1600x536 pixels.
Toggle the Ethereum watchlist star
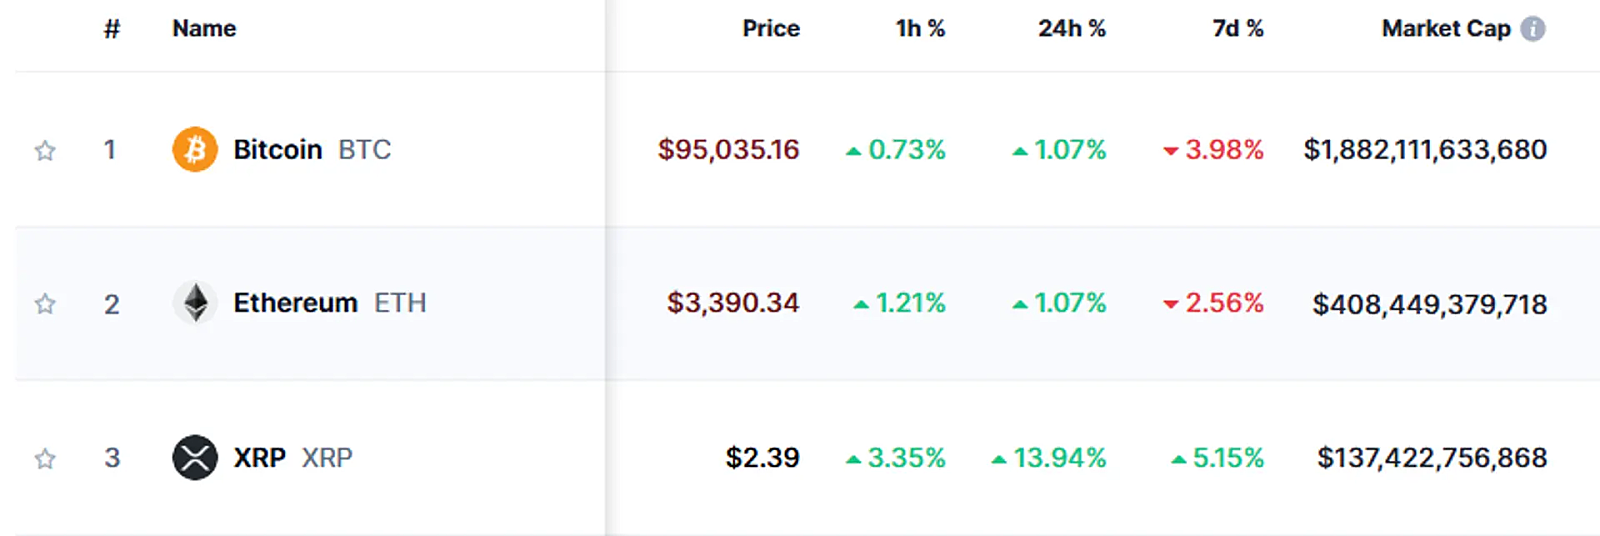[x=45, y=304]
